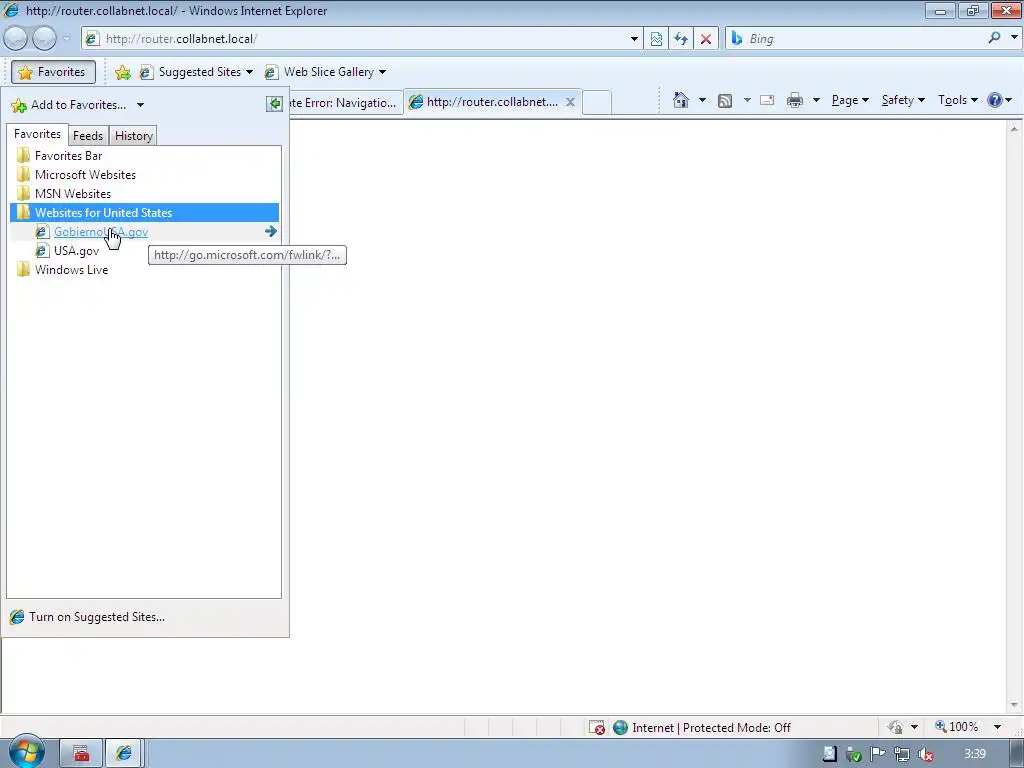1024x768 pixels.
Task: Click the Forward navigation button
Action: click(44, 39)
